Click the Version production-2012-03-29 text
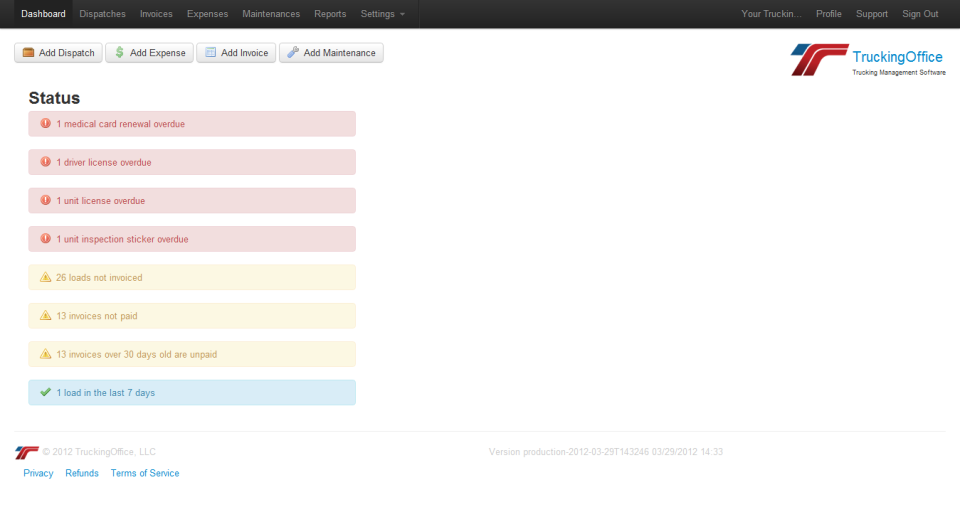 click(x=606, y=452)
